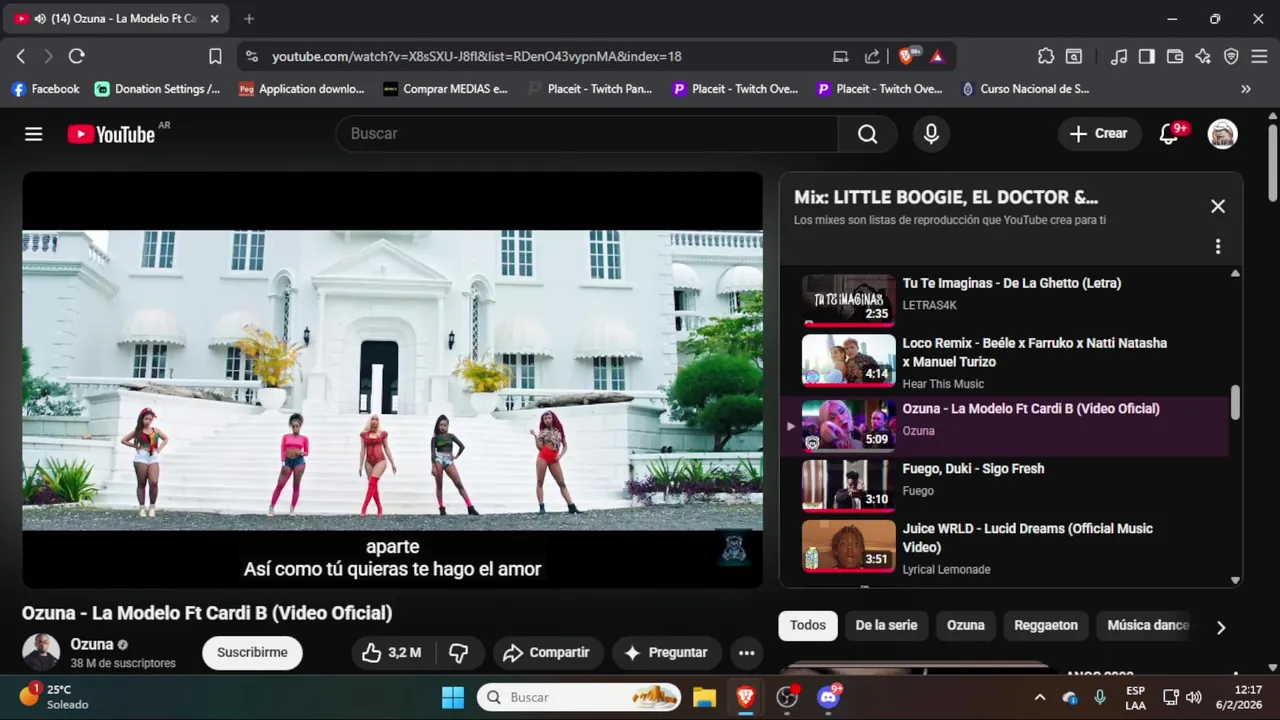The height and width of the screenshot is (720, 1280).
Task: Like the video (3,2 M thumbs up)
Action: tap(391, 652)
